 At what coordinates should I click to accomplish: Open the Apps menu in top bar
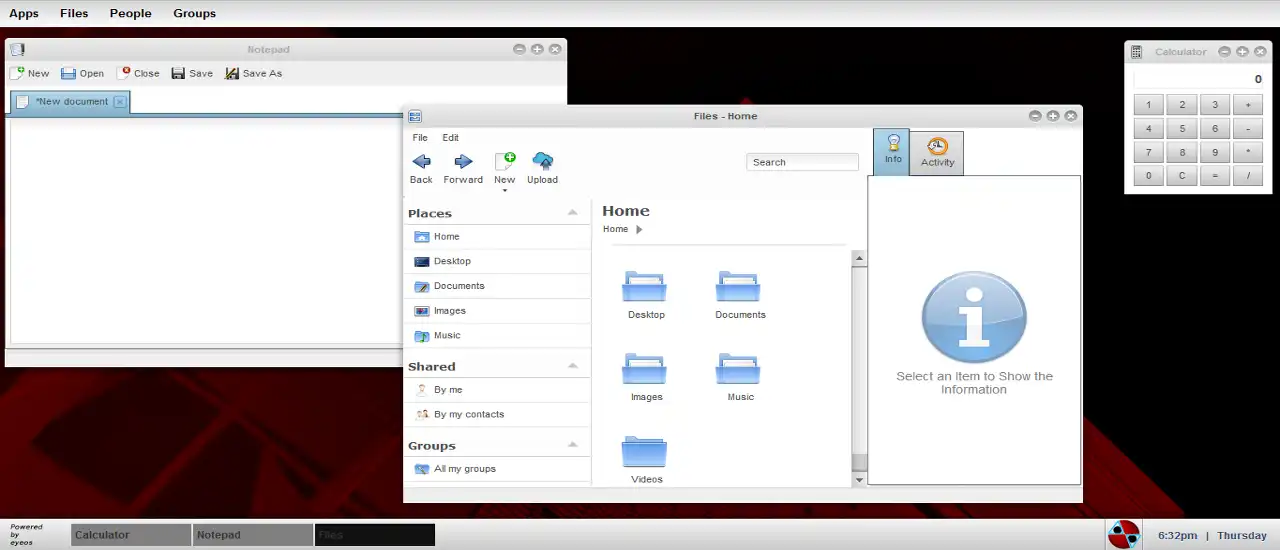click(24, 13)
